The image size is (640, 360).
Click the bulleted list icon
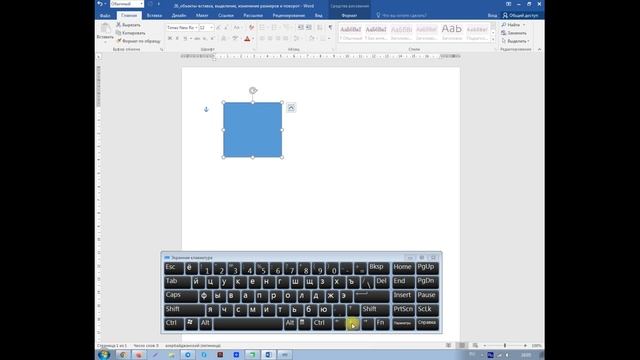(262, 27)
